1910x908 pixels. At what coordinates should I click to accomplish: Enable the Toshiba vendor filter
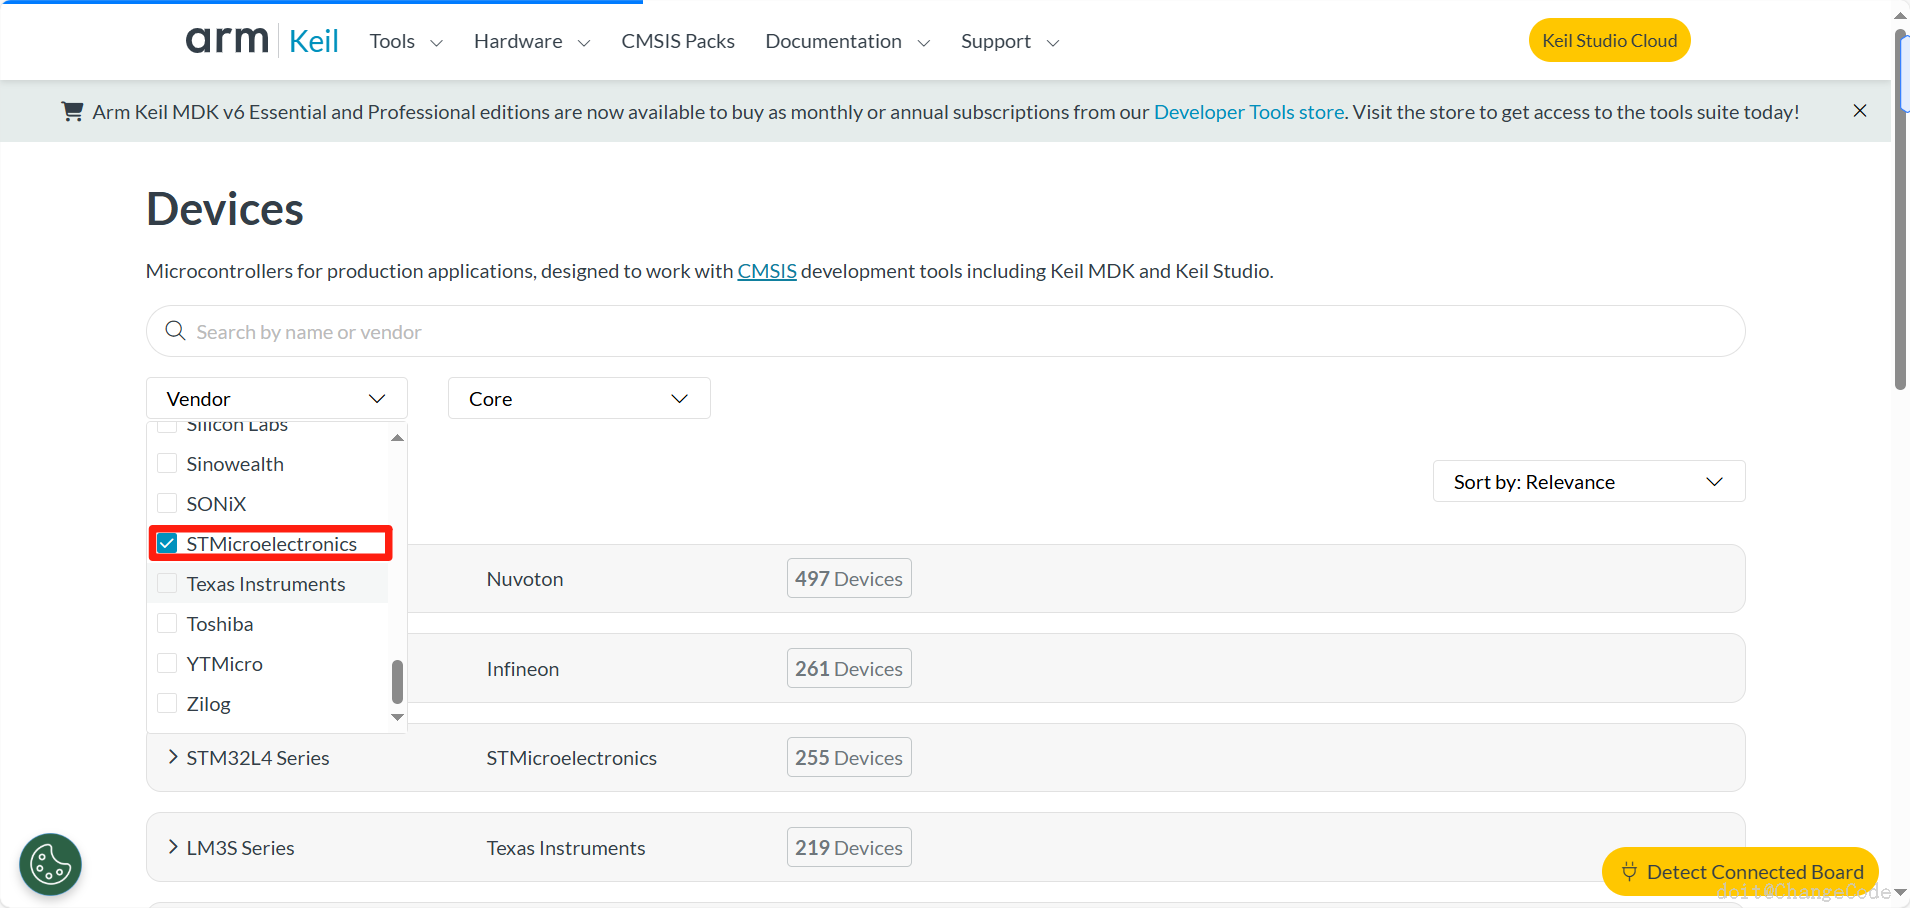tap(167, 624)
